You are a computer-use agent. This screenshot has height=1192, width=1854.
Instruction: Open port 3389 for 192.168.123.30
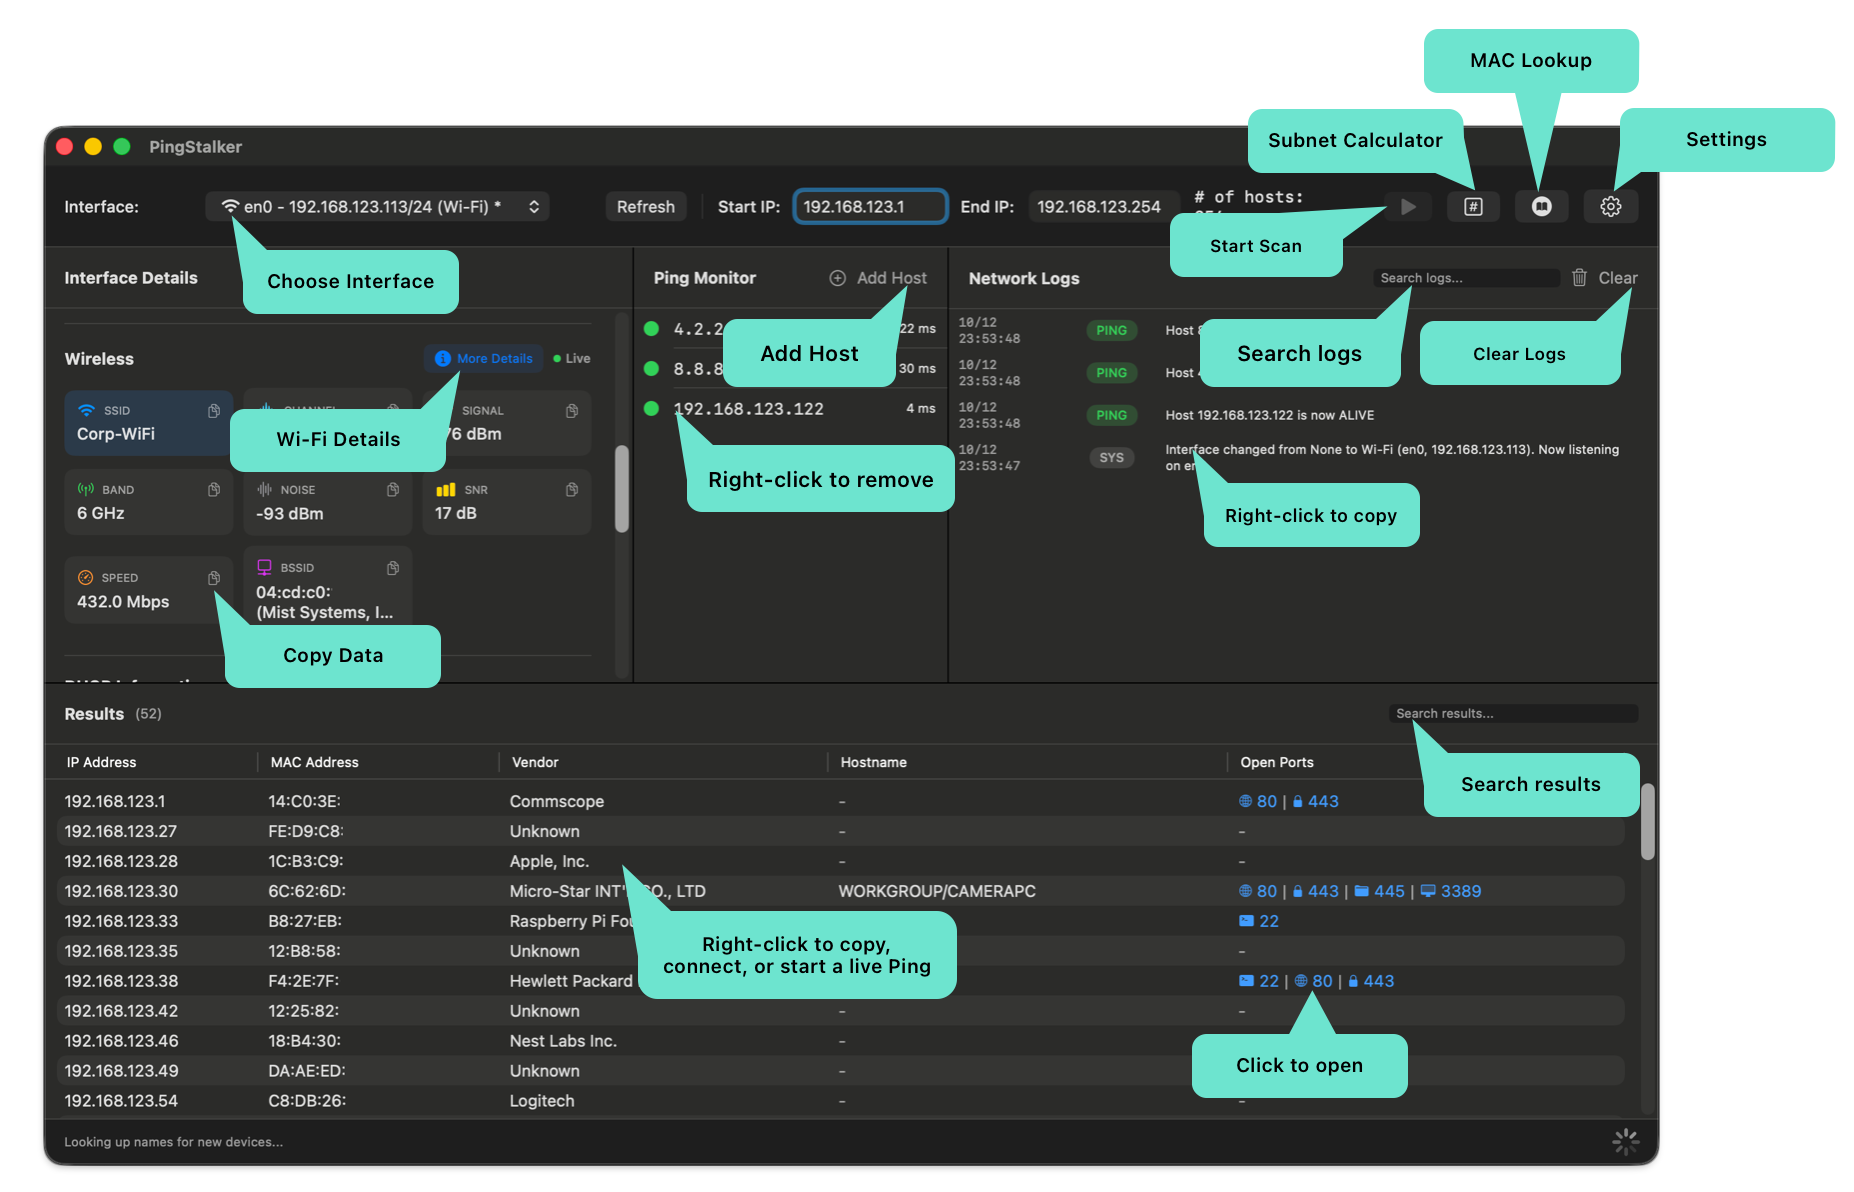click(1459, 891)
